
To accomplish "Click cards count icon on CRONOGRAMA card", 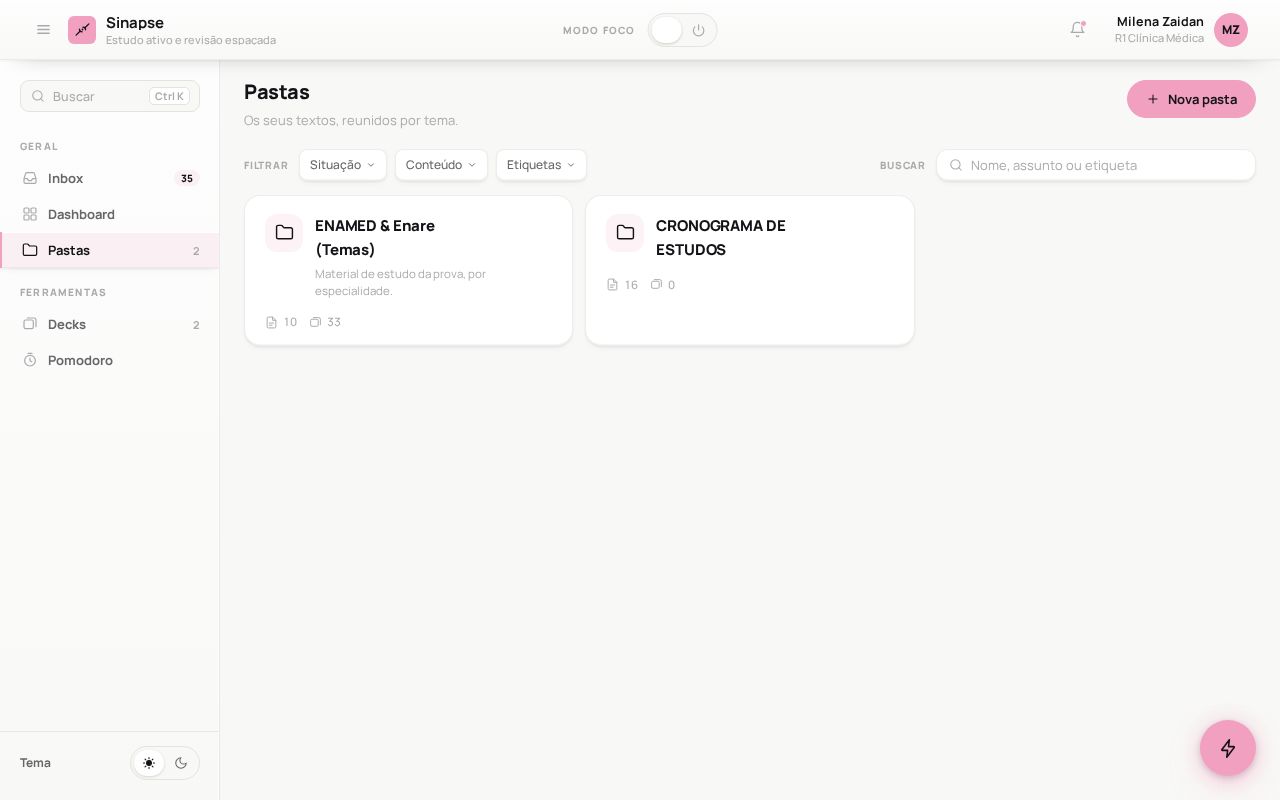I will (x=656, y=285).
